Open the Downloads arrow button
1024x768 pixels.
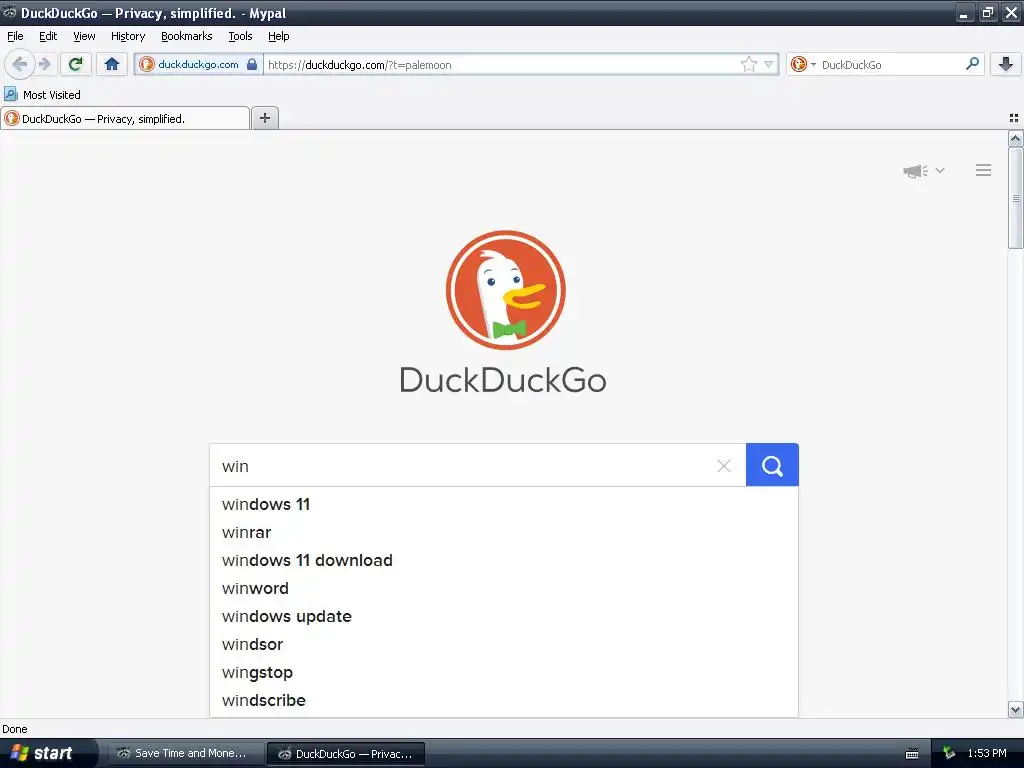1006,64
